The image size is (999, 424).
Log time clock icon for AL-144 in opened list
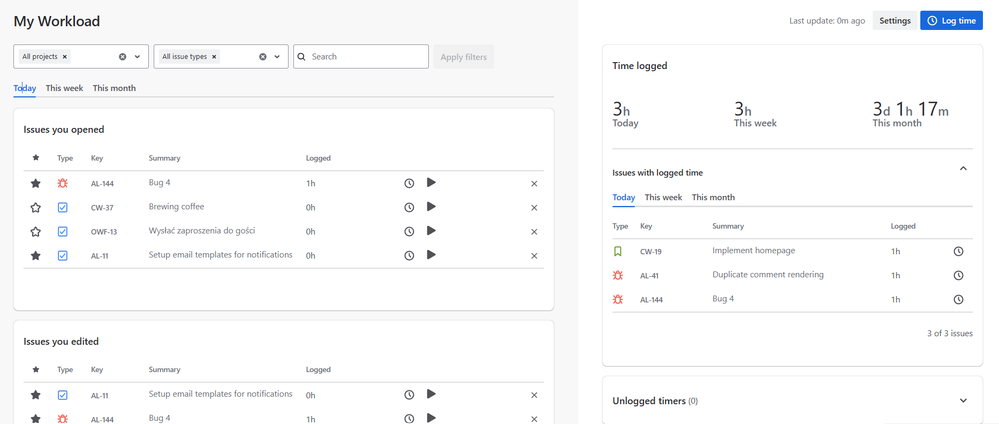pos(409,184)
